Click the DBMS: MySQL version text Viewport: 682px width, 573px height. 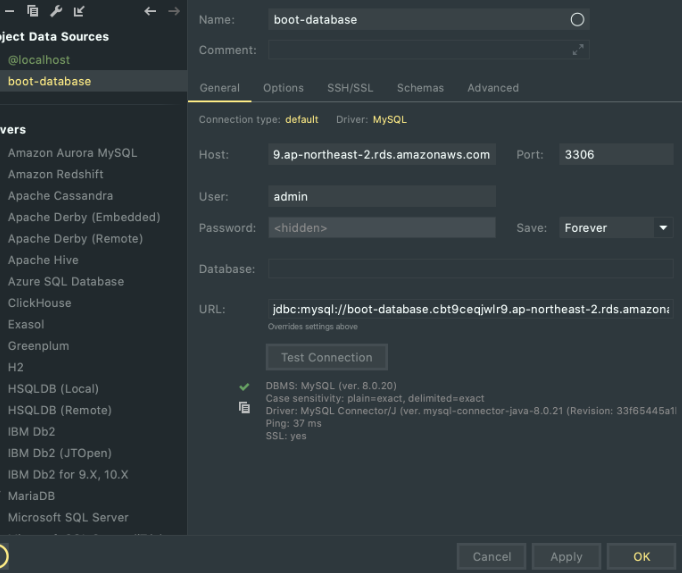(x=331, y=386)
